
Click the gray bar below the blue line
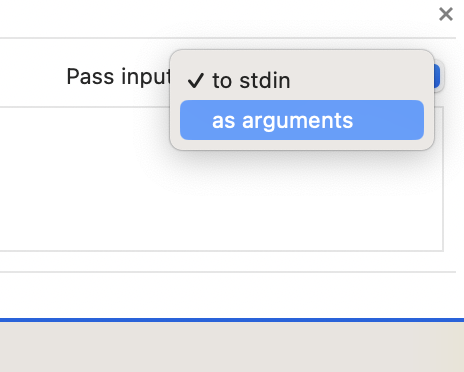pyautogui.click(x=232, y=347)
